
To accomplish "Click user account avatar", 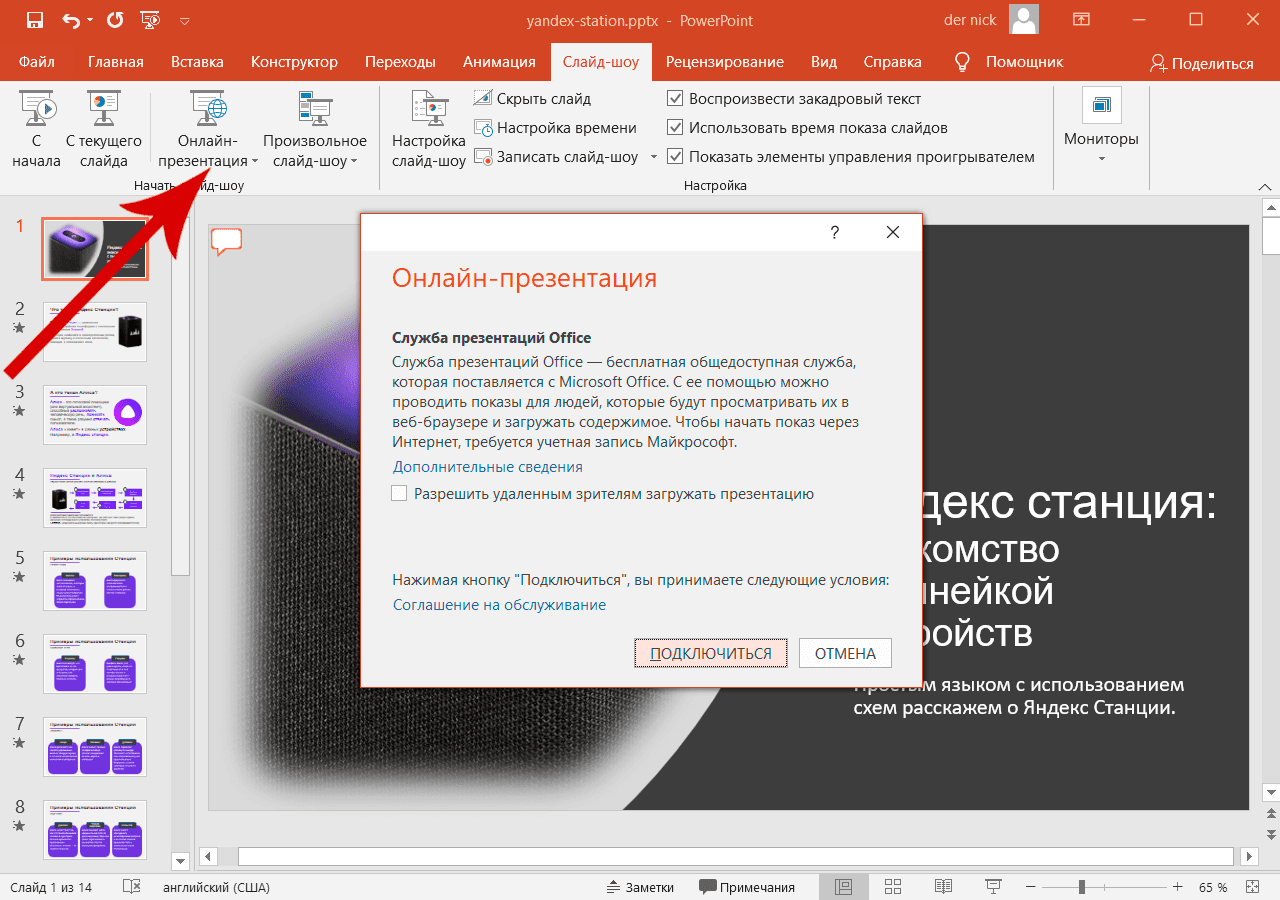I will [1023, 20].
